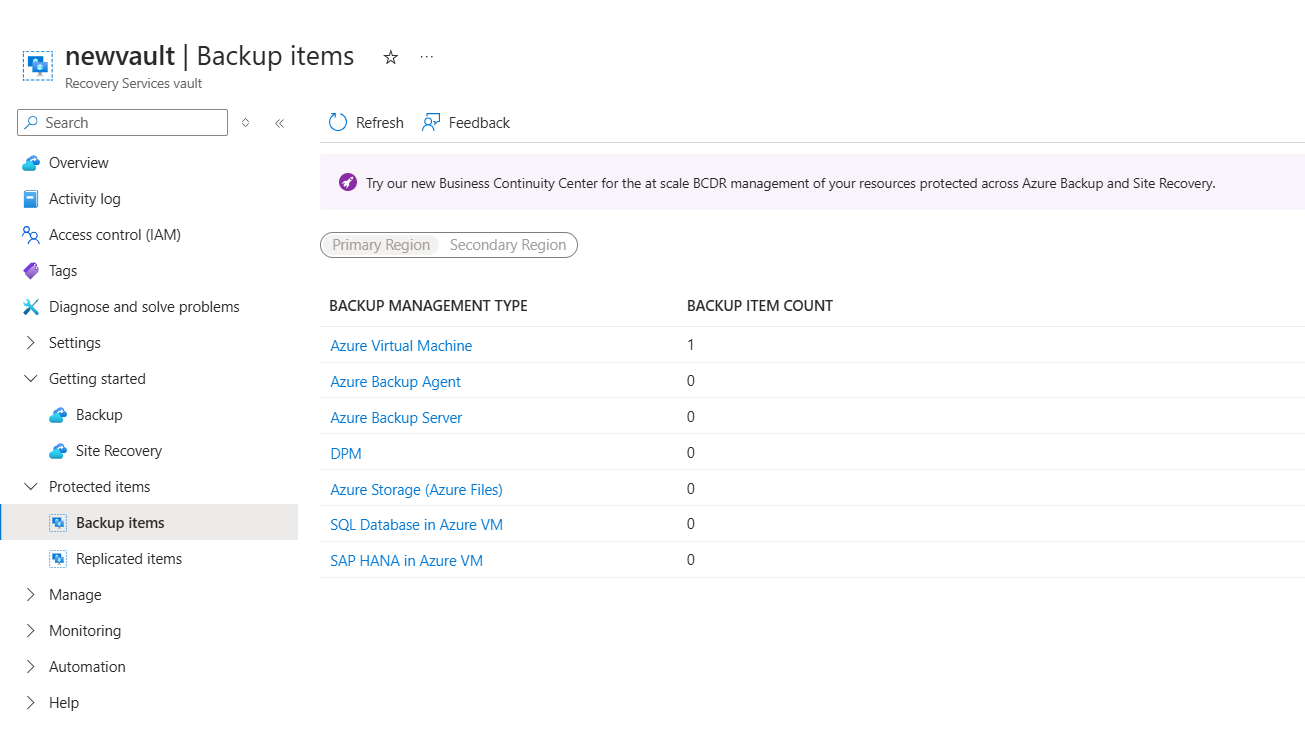Screen dimensions: 1305x739
Task: Click the Tags icon in sidebar
Action: (31, 271)
